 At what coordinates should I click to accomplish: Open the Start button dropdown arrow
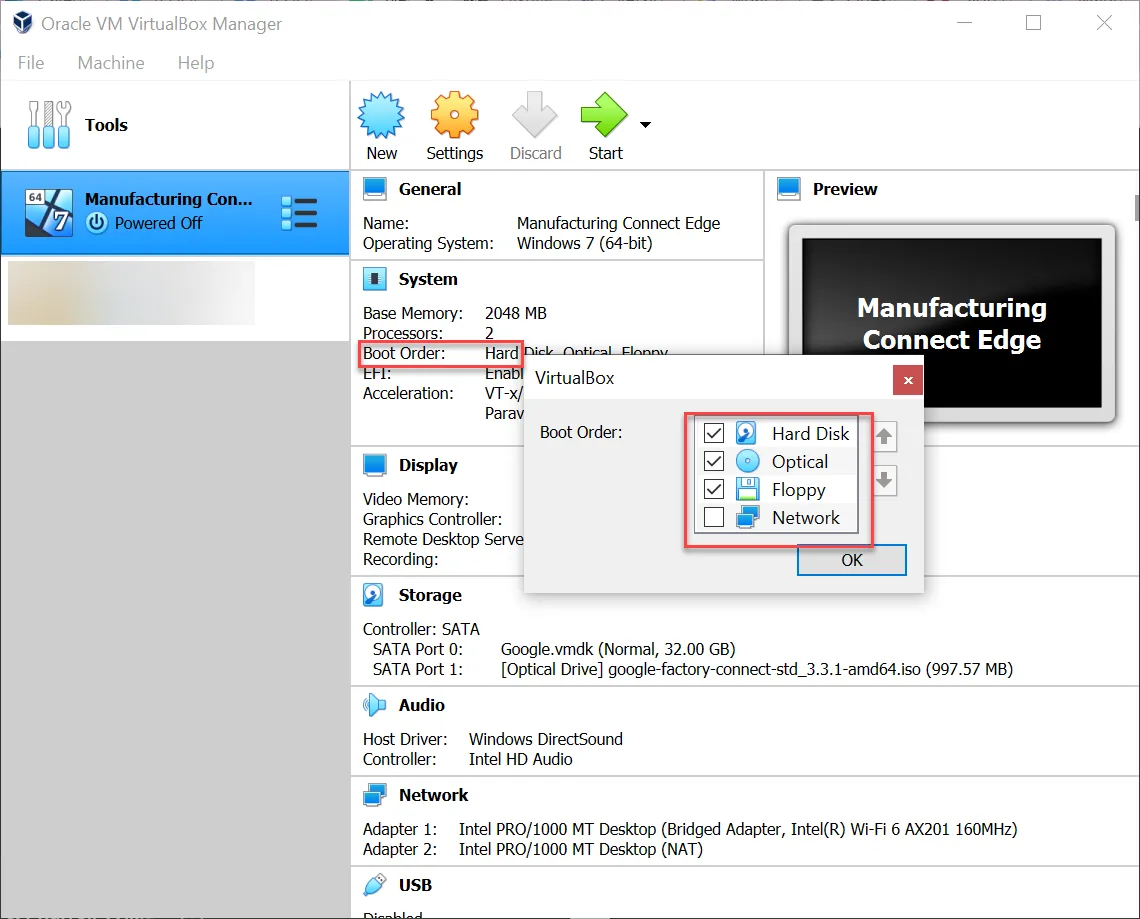(645, 124)
